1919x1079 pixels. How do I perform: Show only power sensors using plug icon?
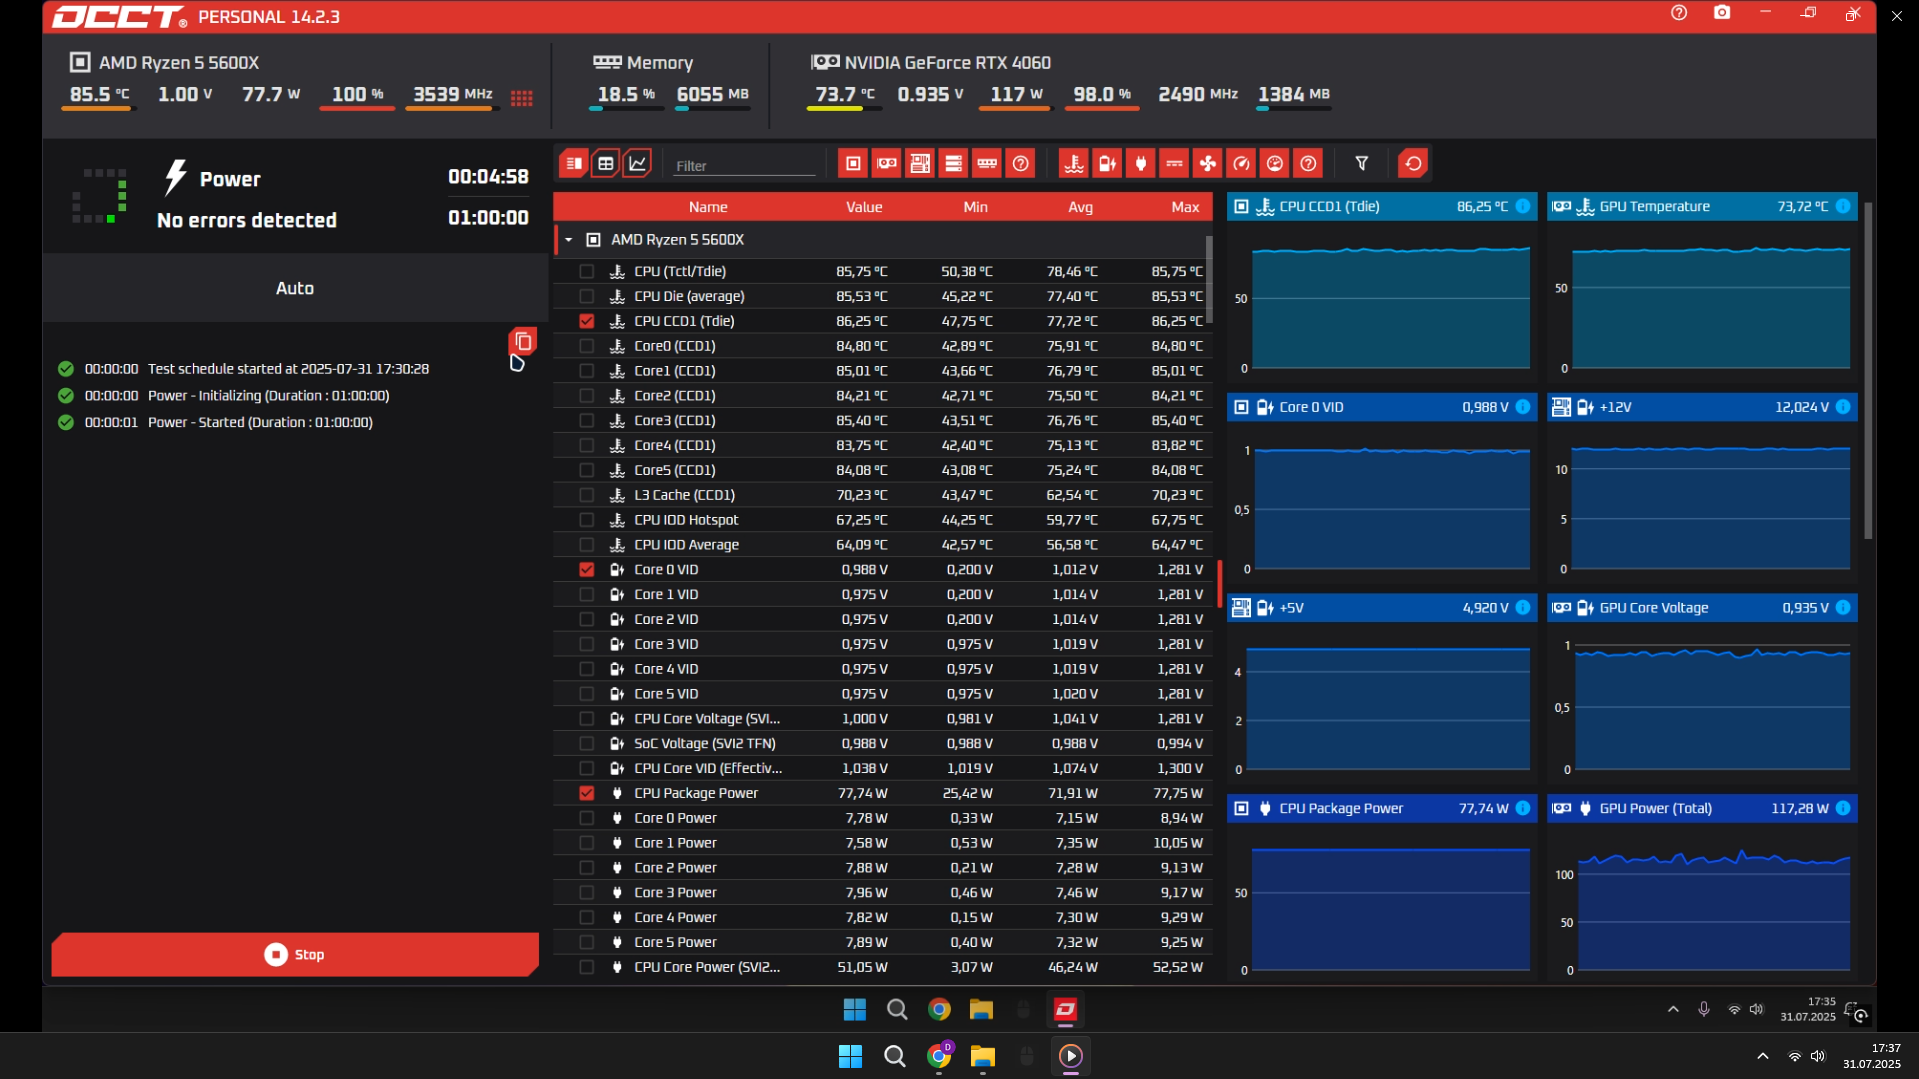click(1141, 164)
